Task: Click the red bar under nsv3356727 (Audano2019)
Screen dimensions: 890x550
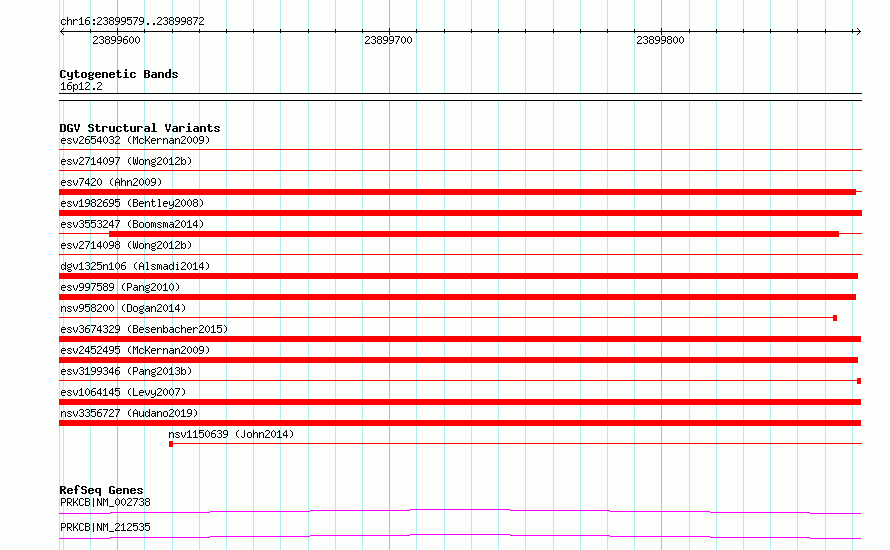Action: tap(460, 423)
